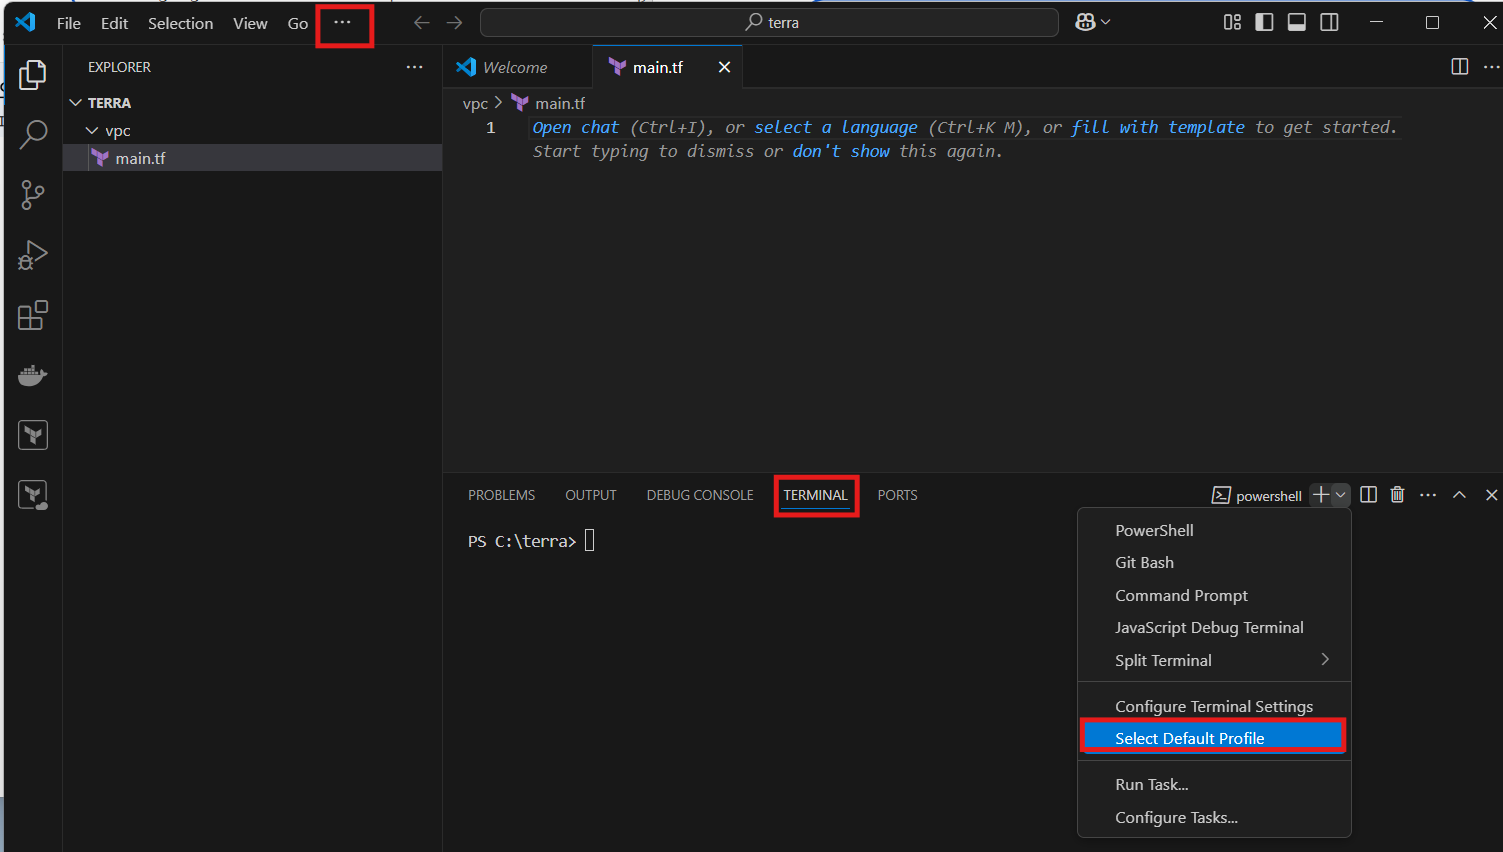Click the 'select a language' link
Viewport: 1503px width, 852px height.
(x=835, y=127)
